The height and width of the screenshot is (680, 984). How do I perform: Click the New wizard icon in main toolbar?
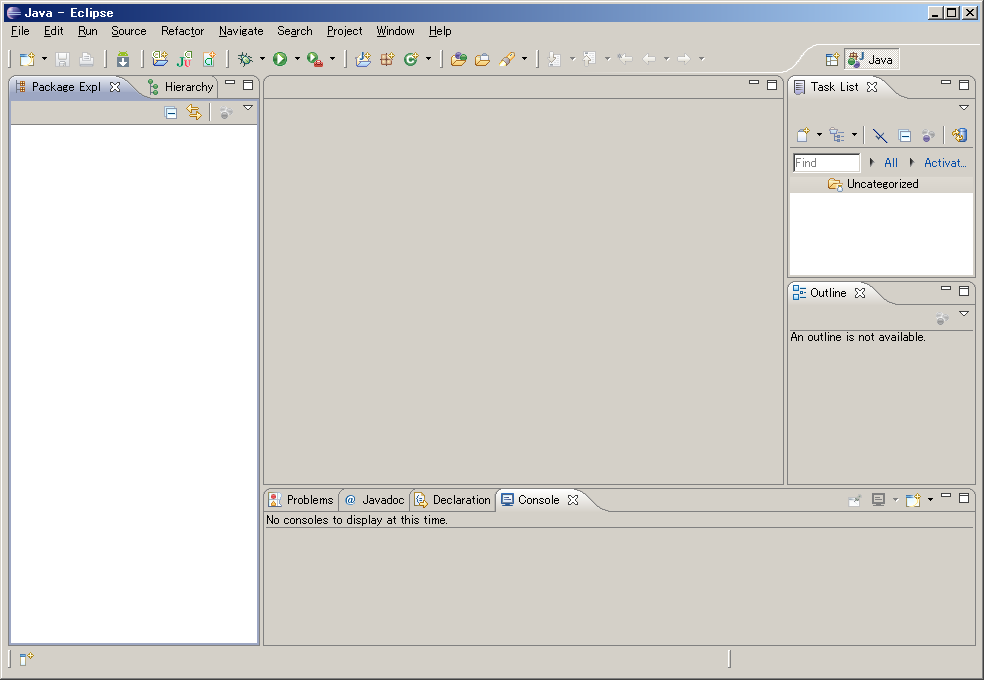pos(27,59)
